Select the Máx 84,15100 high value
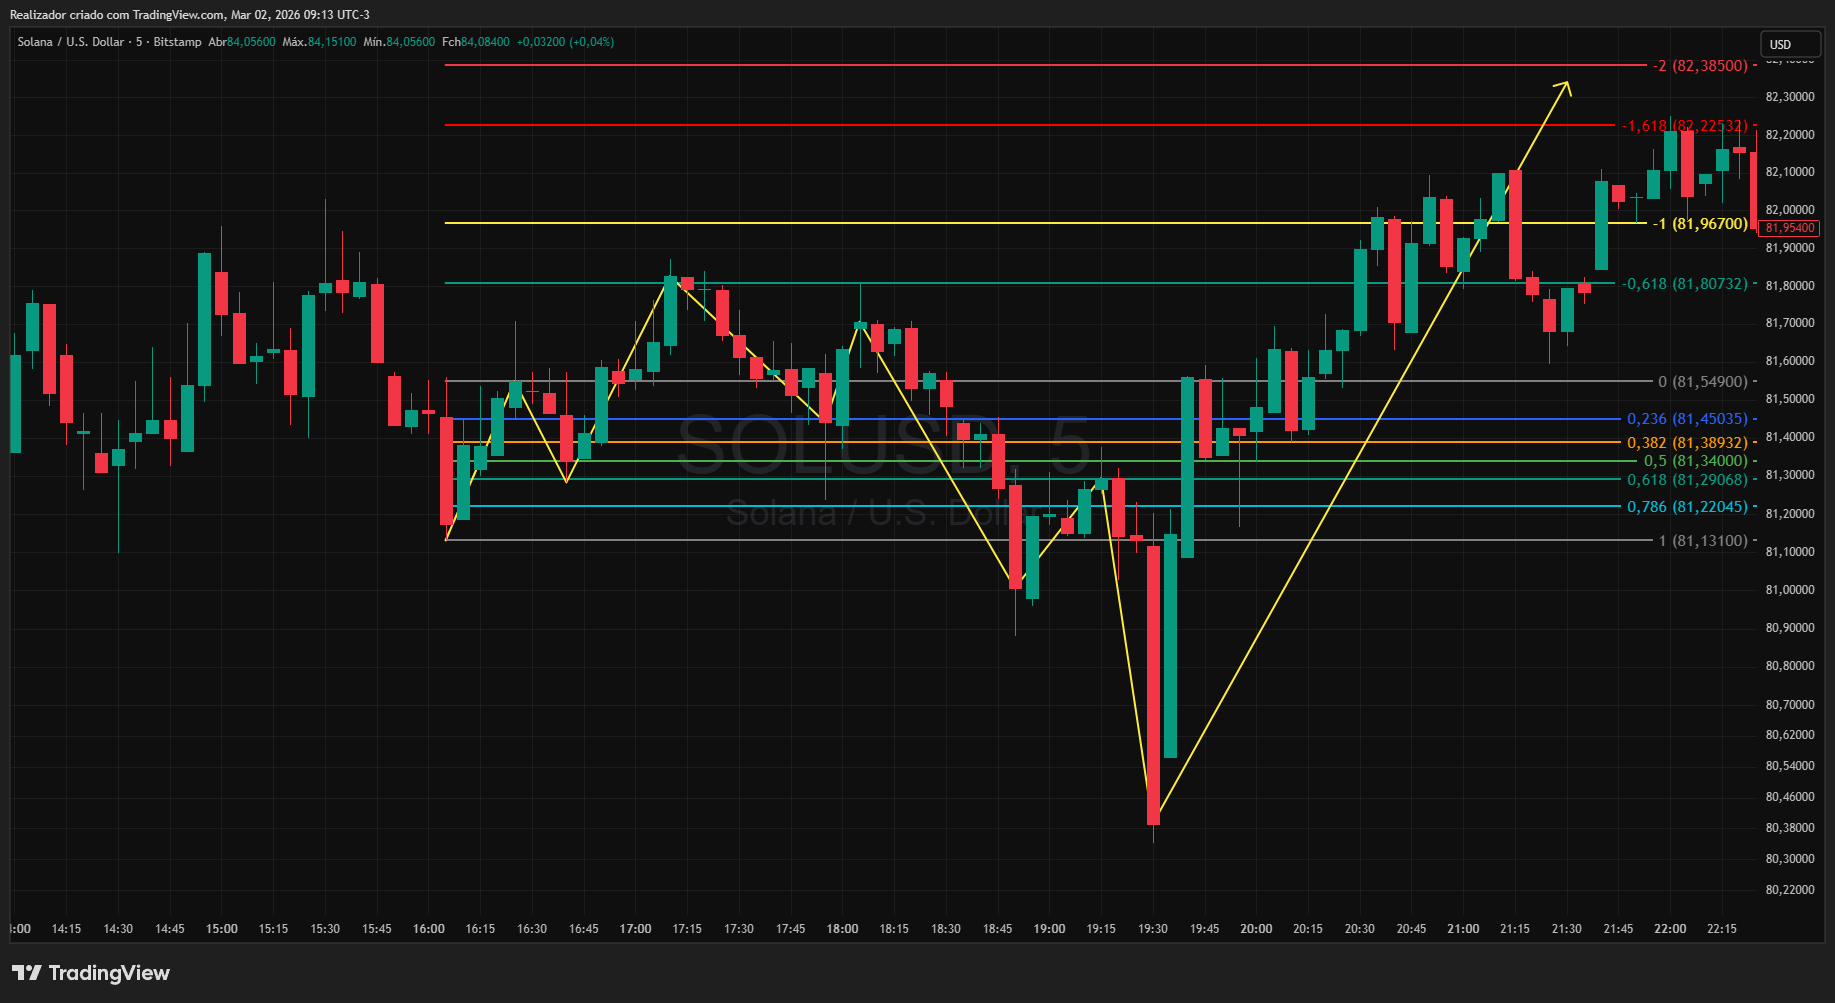Screen dimensions: 1835x1003 click(x=319, y=42)
